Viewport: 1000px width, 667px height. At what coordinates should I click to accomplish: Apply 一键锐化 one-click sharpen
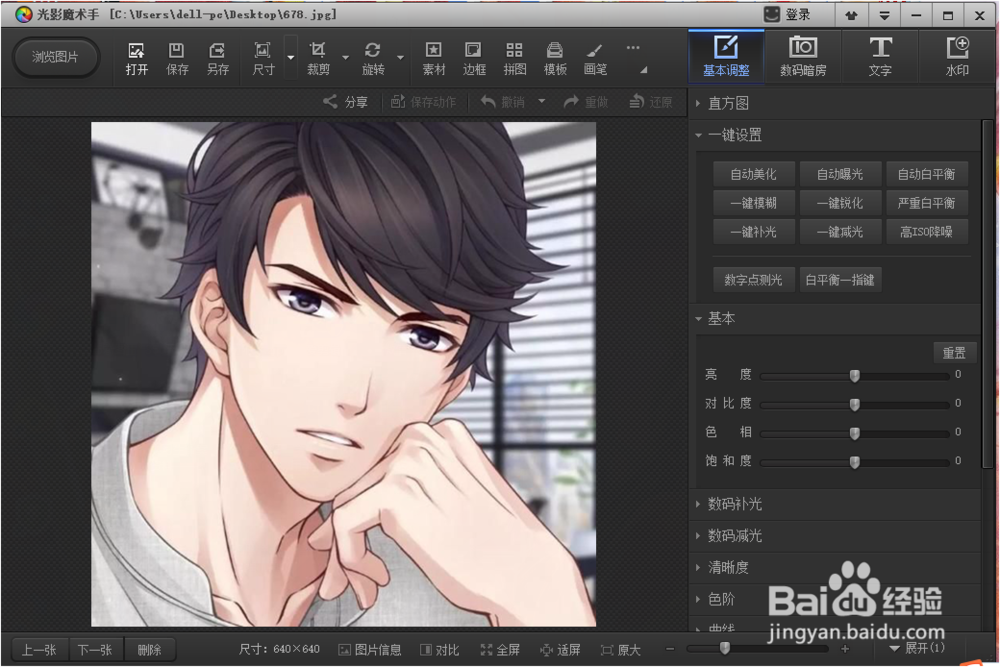841,203
